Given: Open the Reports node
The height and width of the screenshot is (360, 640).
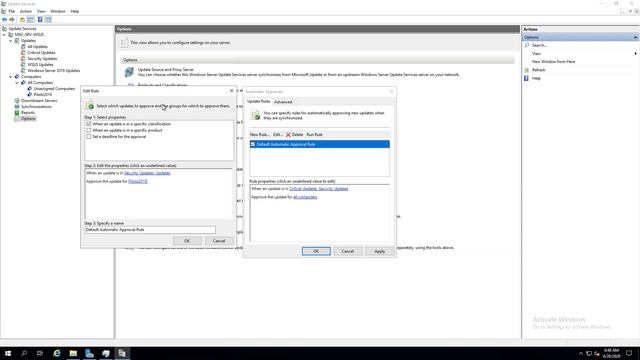Looking at the screenshot, I should [28, 112].
